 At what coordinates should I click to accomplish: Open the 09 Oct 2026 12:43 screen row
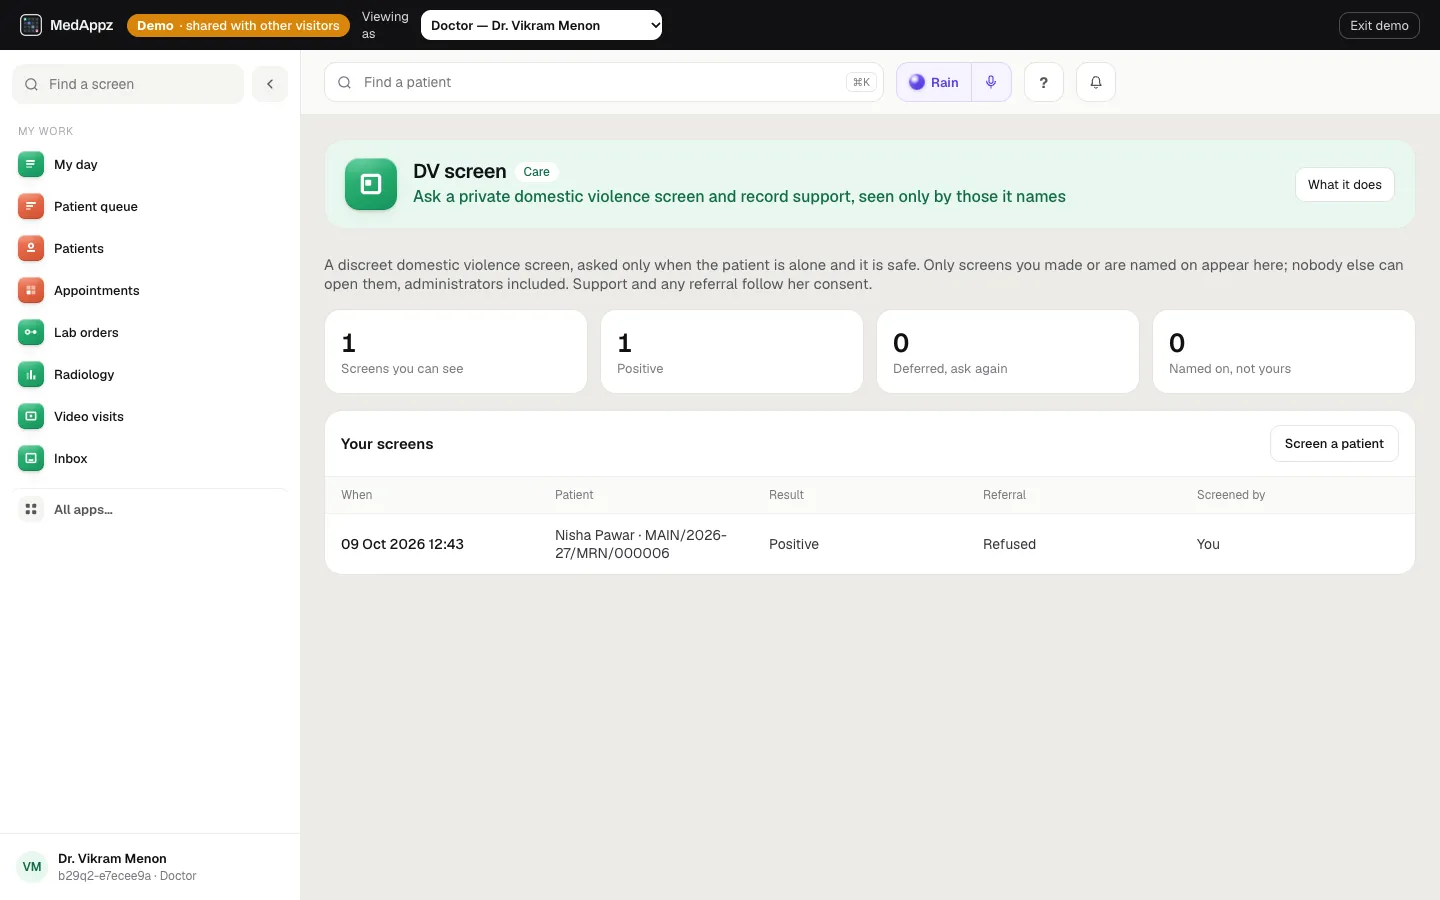tap(870, 544)
